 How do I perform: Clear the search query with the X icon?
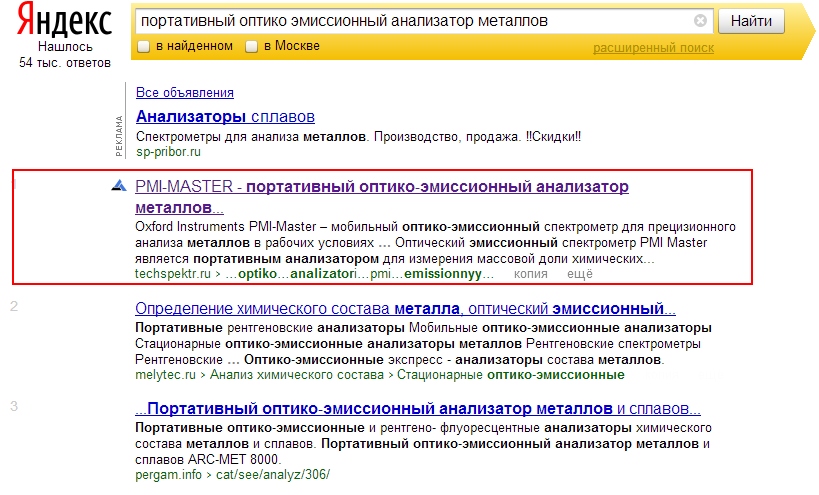point(700,21)
